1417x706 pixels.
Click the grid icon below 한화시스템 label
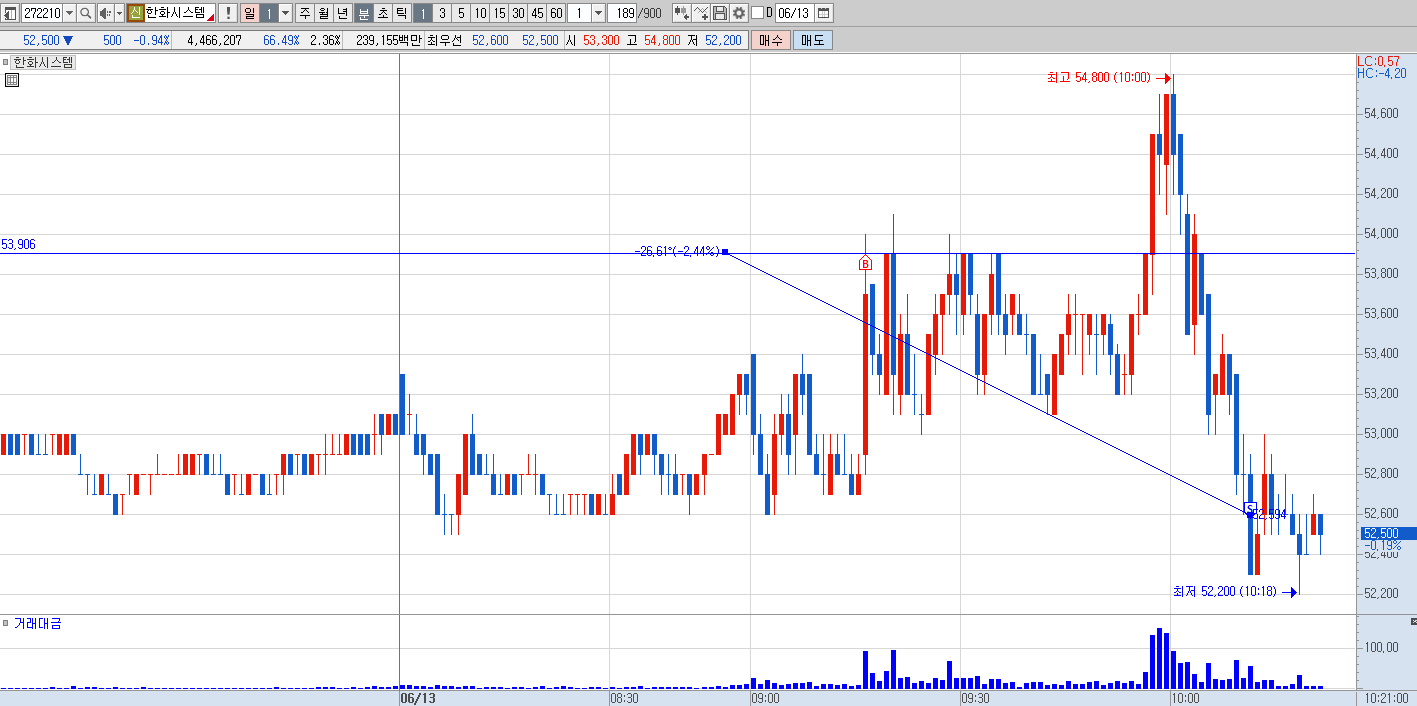(x=11, y=80)
